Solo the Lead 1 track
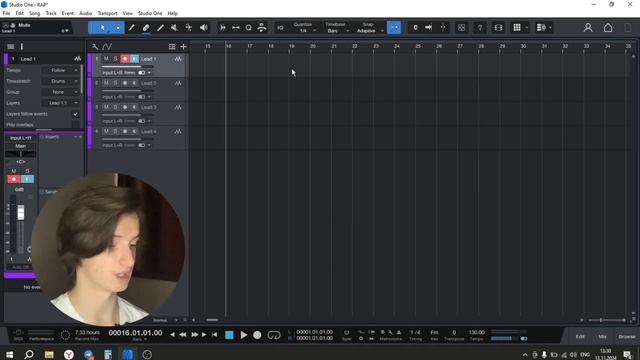 116,59
